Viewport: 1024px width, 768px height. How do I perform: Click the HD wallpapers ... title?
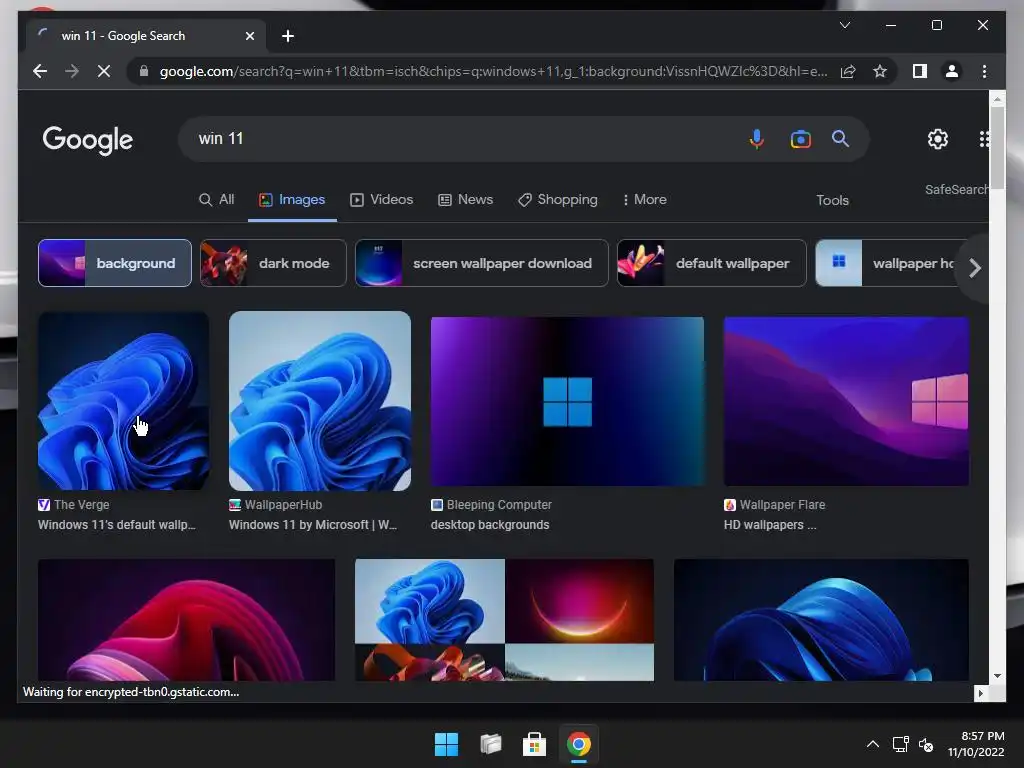click(x=770, y=525)
